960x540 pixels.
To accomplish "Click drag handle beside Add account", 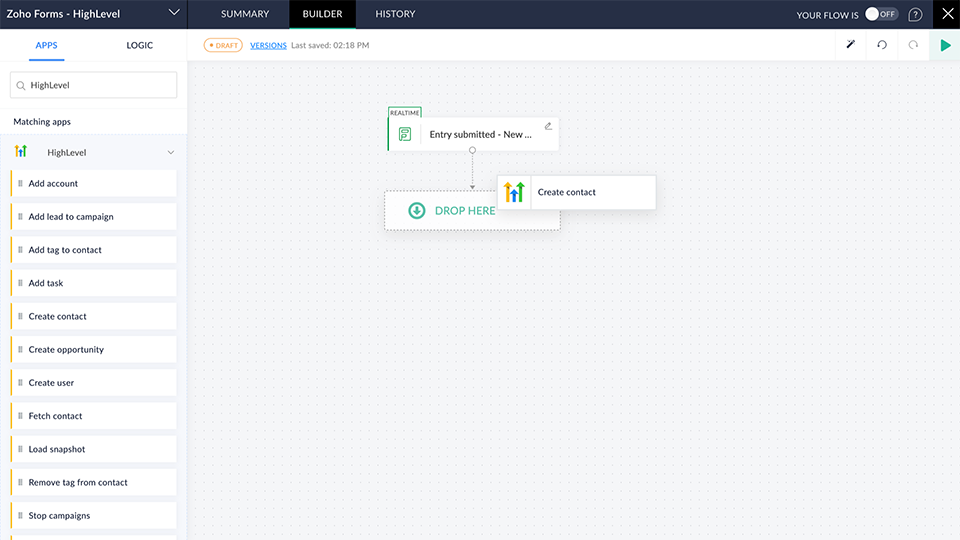I will tap(20, 184).
